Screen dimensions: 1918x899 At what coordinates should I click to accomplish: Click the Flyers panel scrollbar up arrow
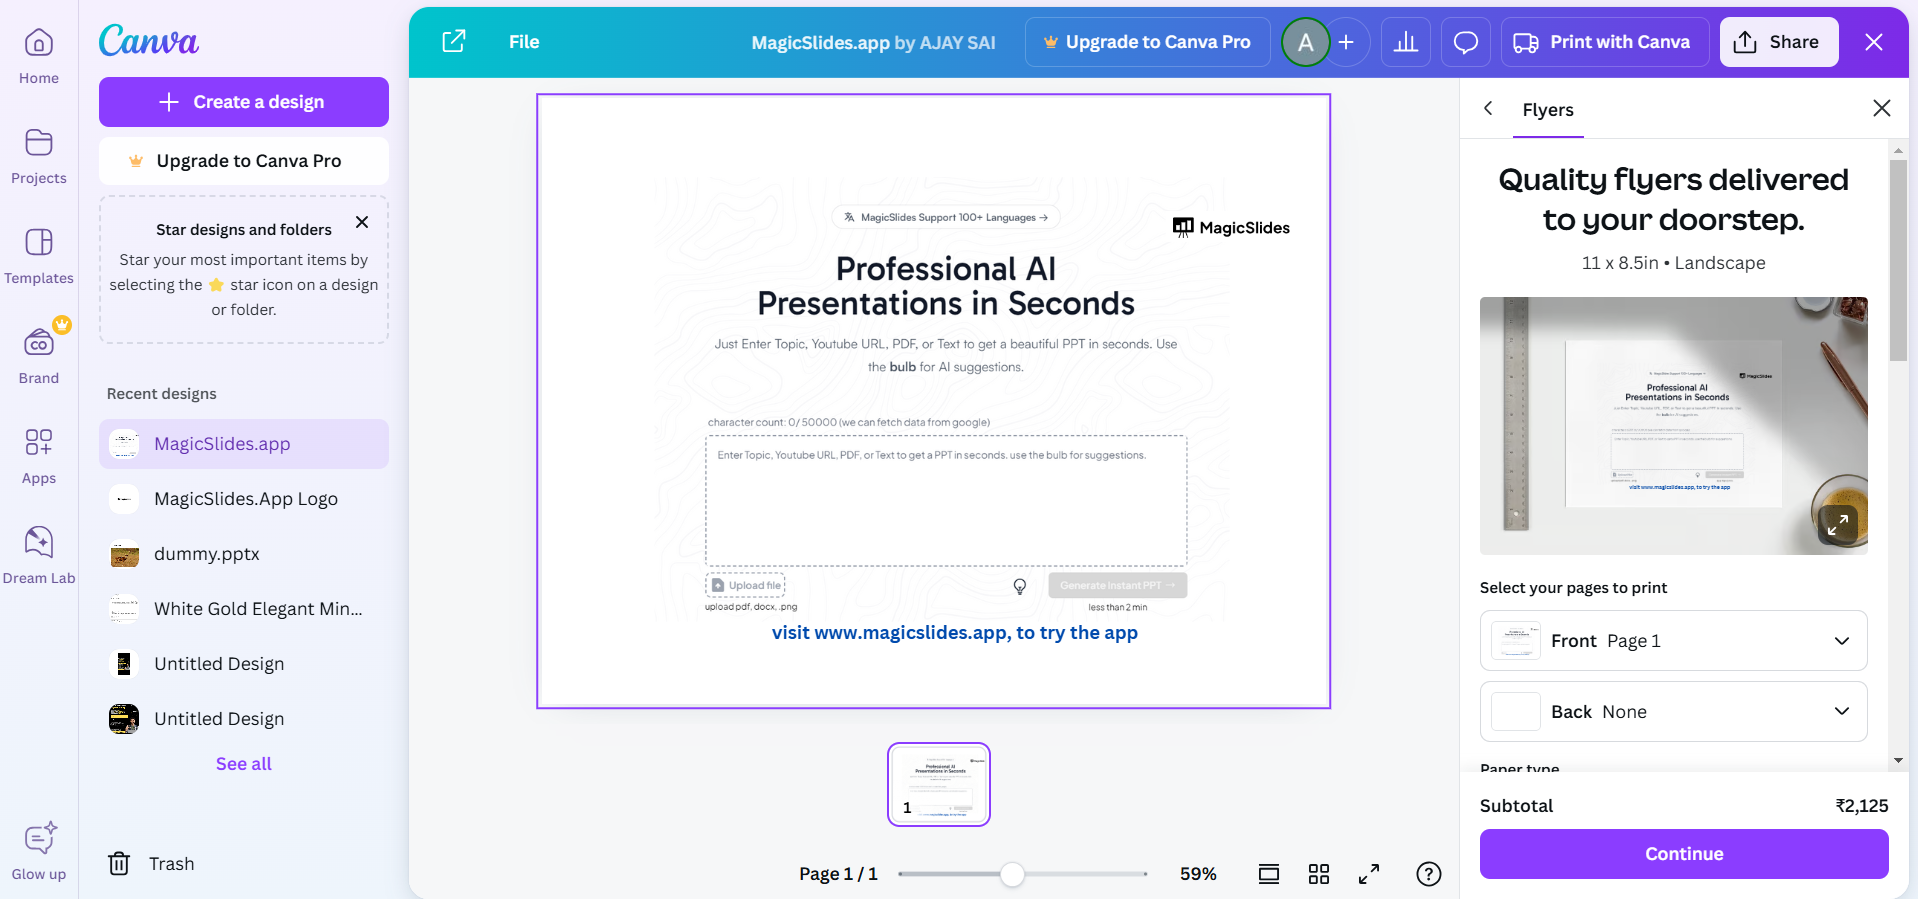pos(1898,150)
